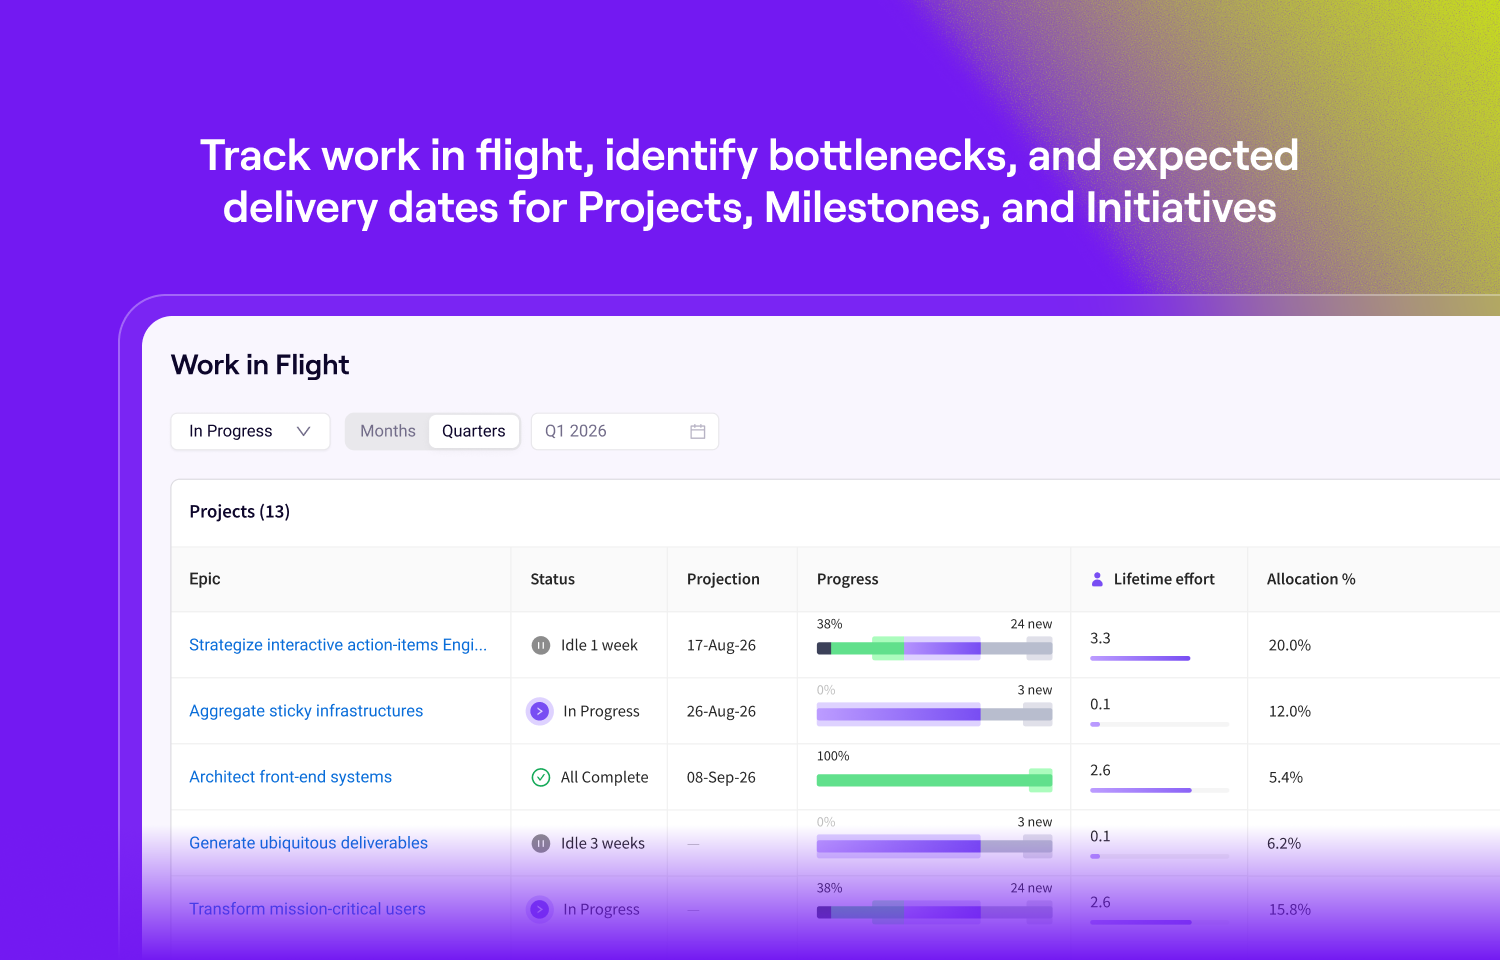Click the Work in Flight page title
Screen dimensions: 1500x960
click(x=260, y=365)
